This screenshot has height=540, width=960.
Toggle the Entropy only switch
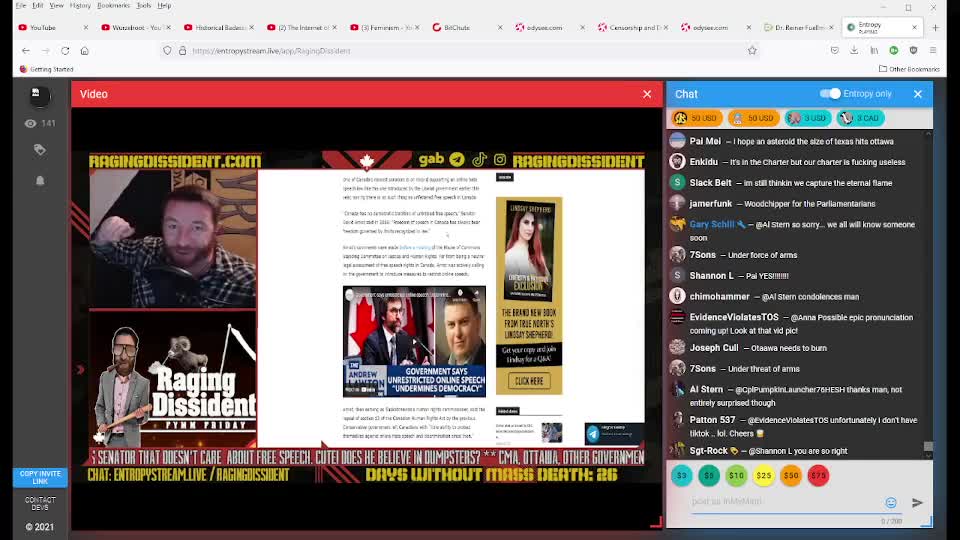coord(830,94)
